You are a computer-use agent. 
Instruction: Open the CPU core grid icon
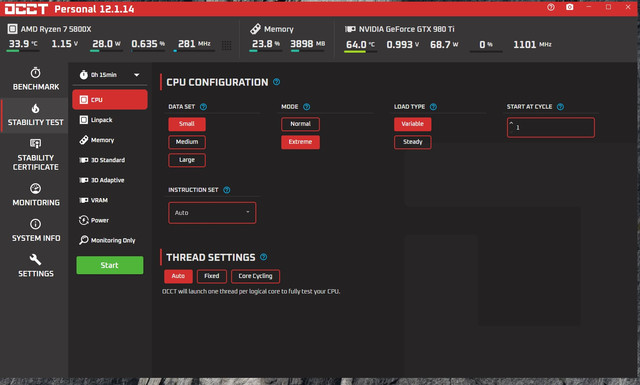(x=227, y=45)
